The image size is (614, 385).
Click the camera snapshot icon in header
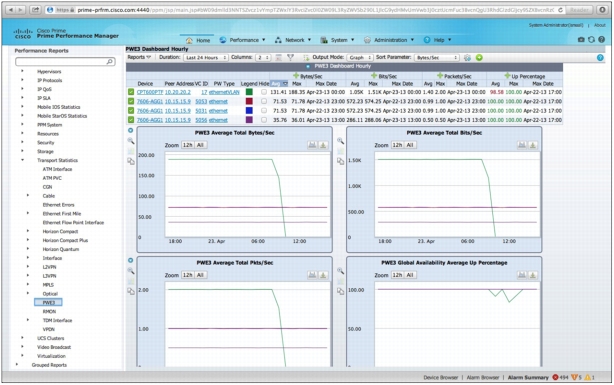pyautogui.click(x=581, y=40)
